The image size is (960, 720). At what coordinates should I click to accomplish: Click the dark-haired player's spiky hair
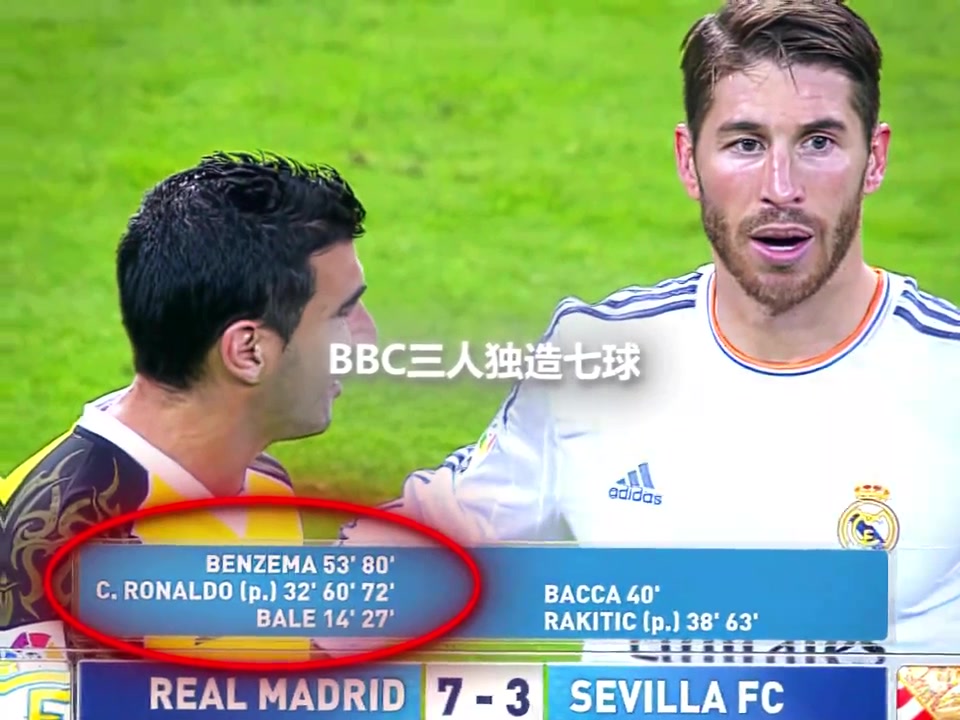pos(239,245)
